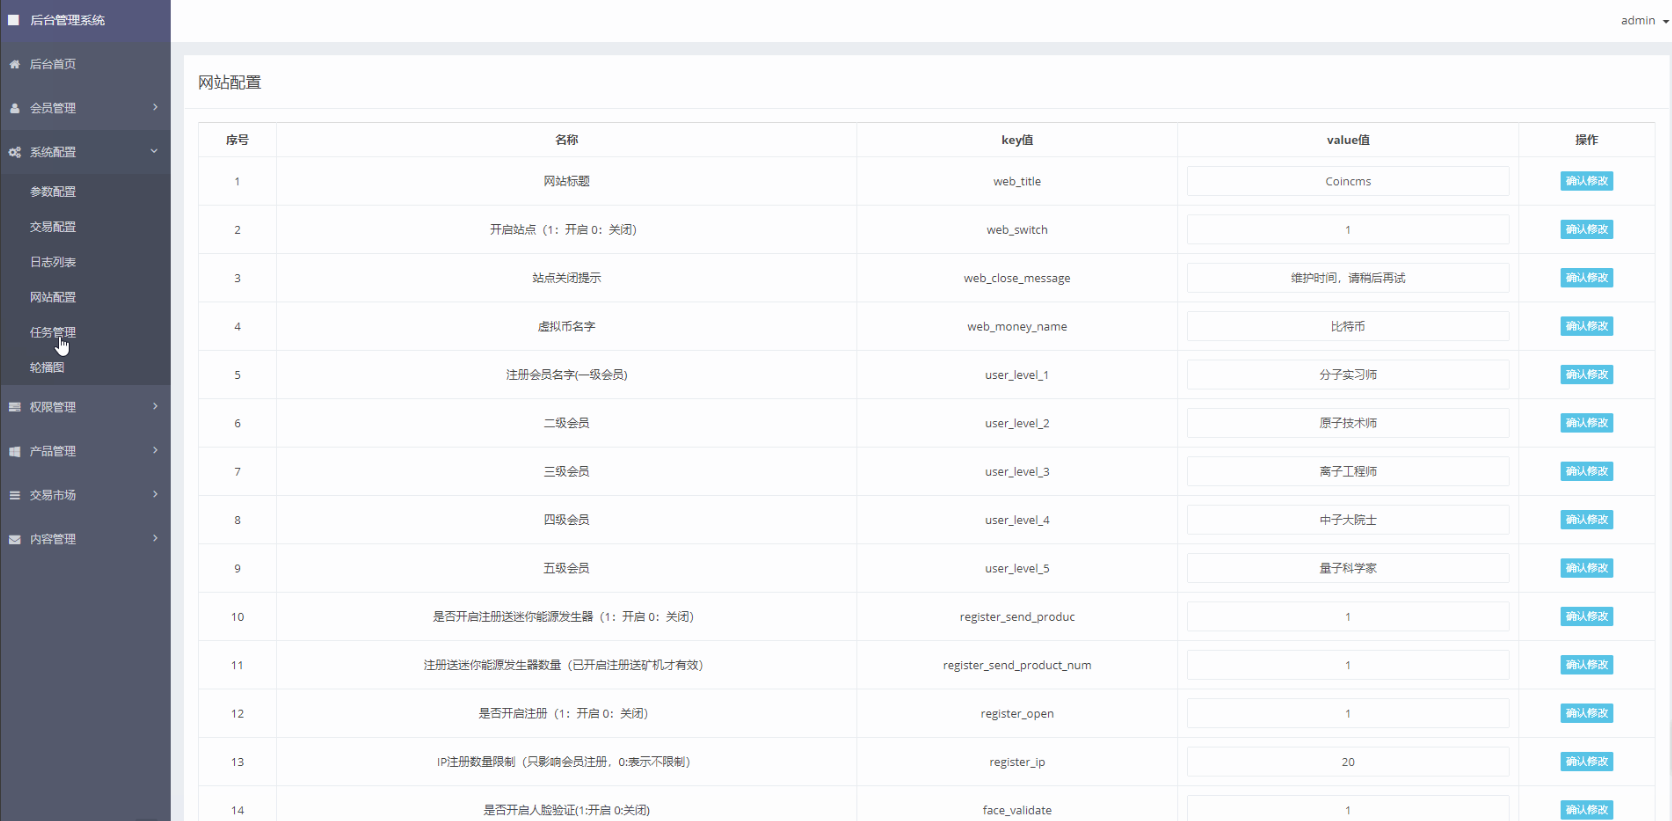The height and width of the screenshot is (821, 1672).
Task: Click the icon beside 权限管理
Action: (14, 407)
